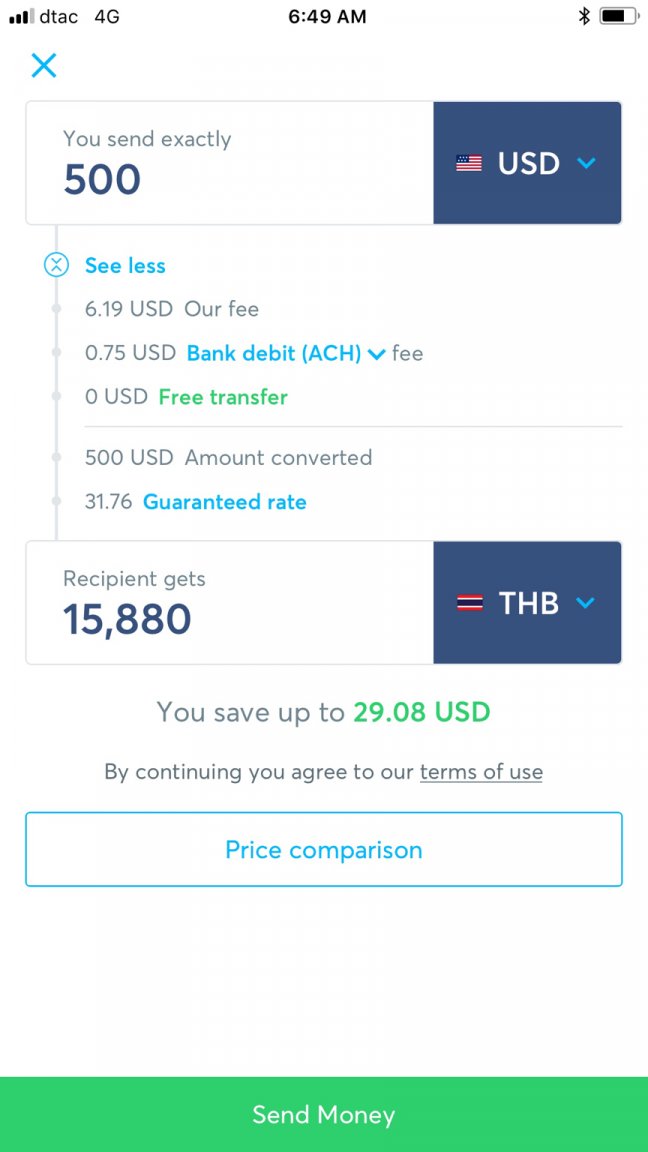Tap the cellular signal bars icon
Image resolution: width=648 pixels, height=1152 pixels.
(21, 16)
